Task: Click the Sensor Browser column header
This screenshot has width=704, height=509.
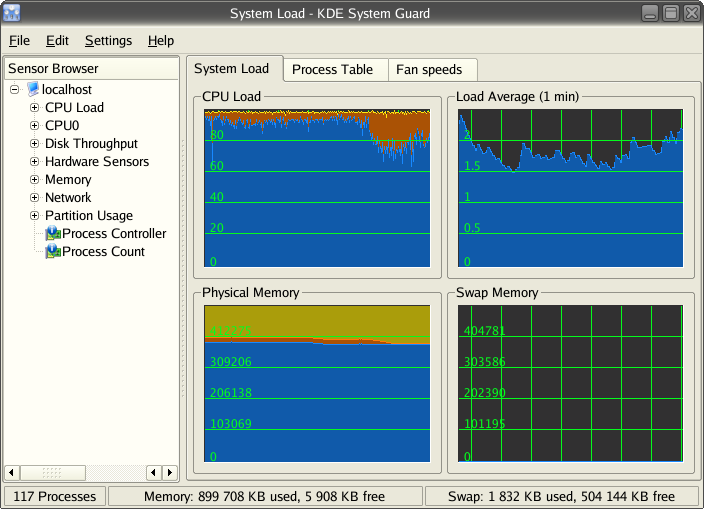Action: [91, 69]
